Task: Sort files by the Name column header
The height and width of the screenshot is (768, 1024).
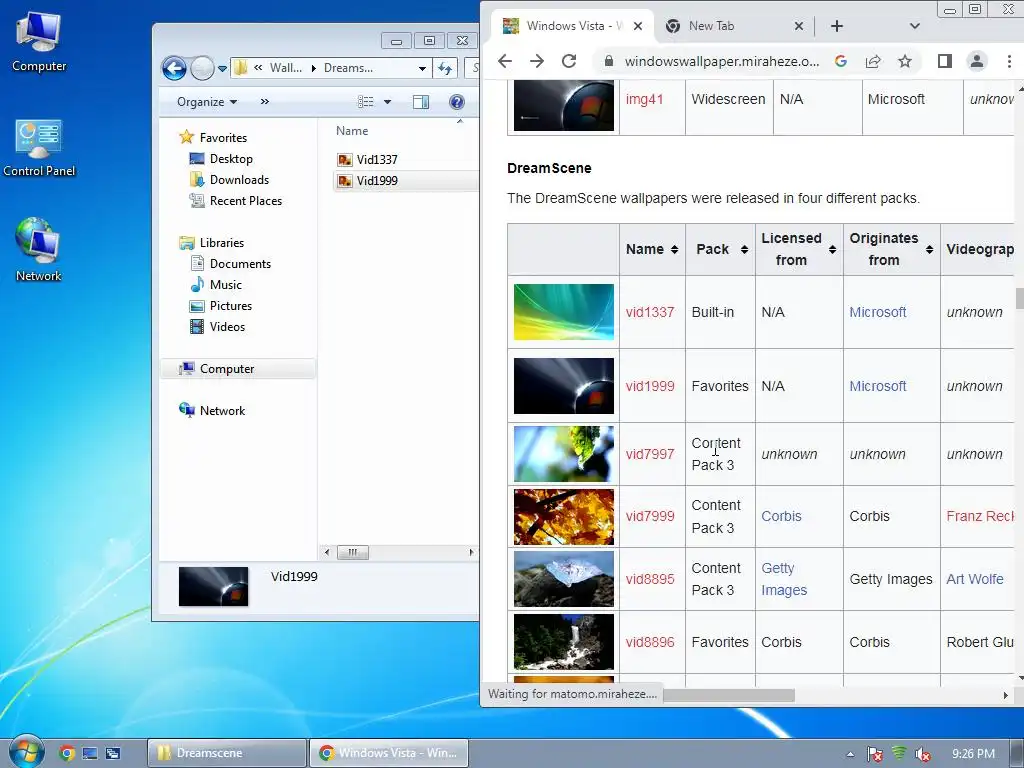Action: (x=352, y=131)
